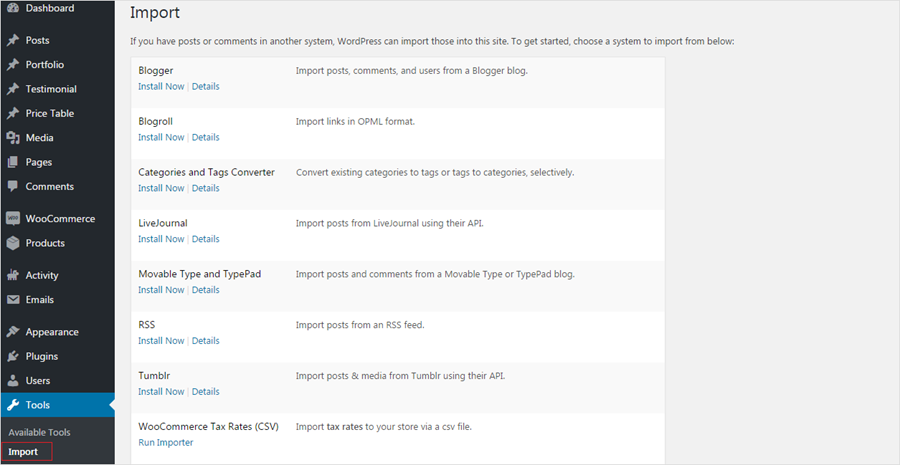
Task: Click the Media icon in sidebar
Action: click(12, 138)
